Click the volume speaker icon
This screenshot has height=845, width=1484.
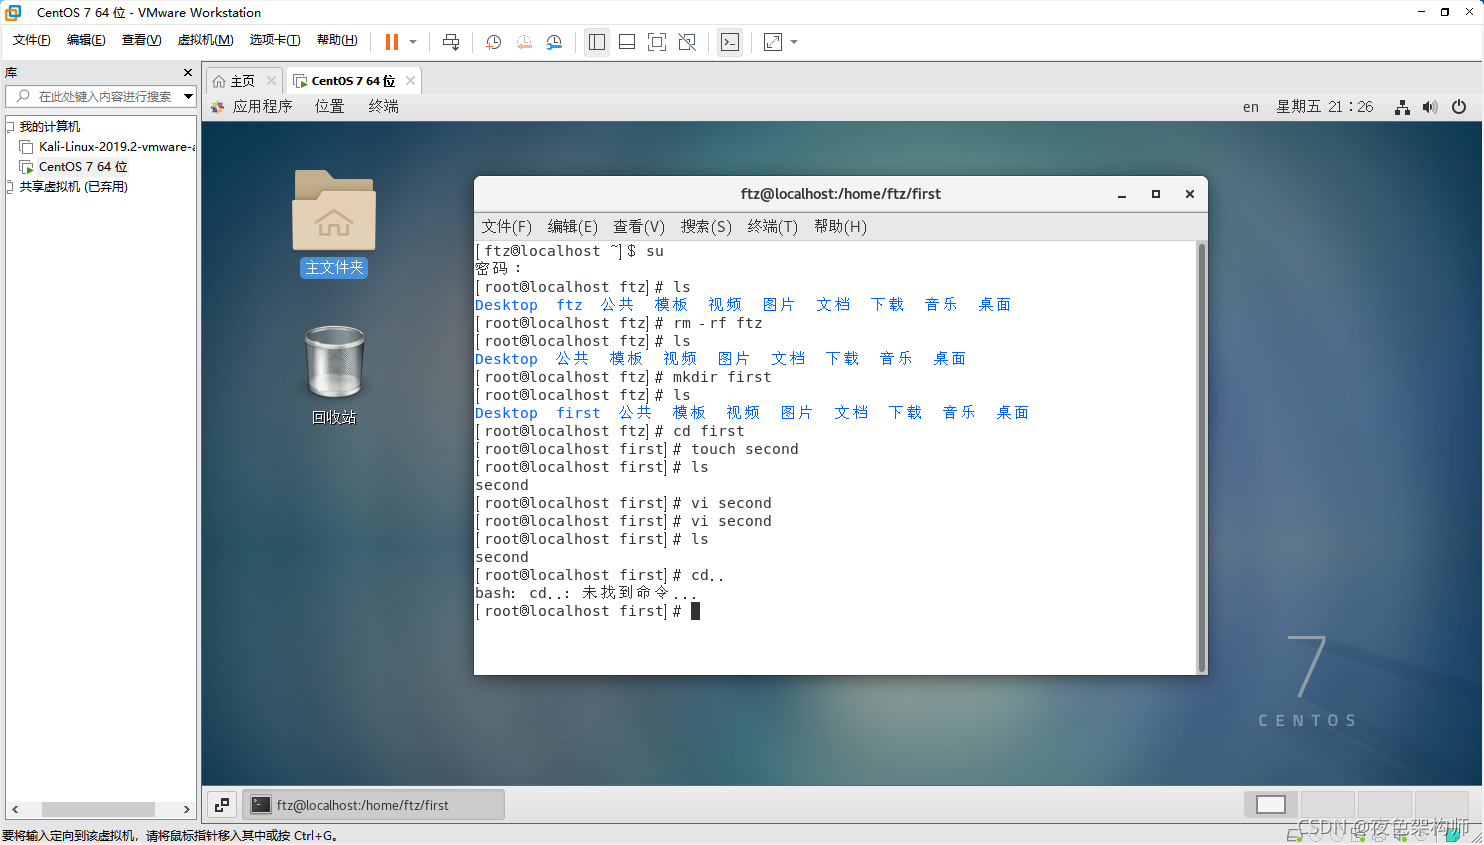point(1430,107)
